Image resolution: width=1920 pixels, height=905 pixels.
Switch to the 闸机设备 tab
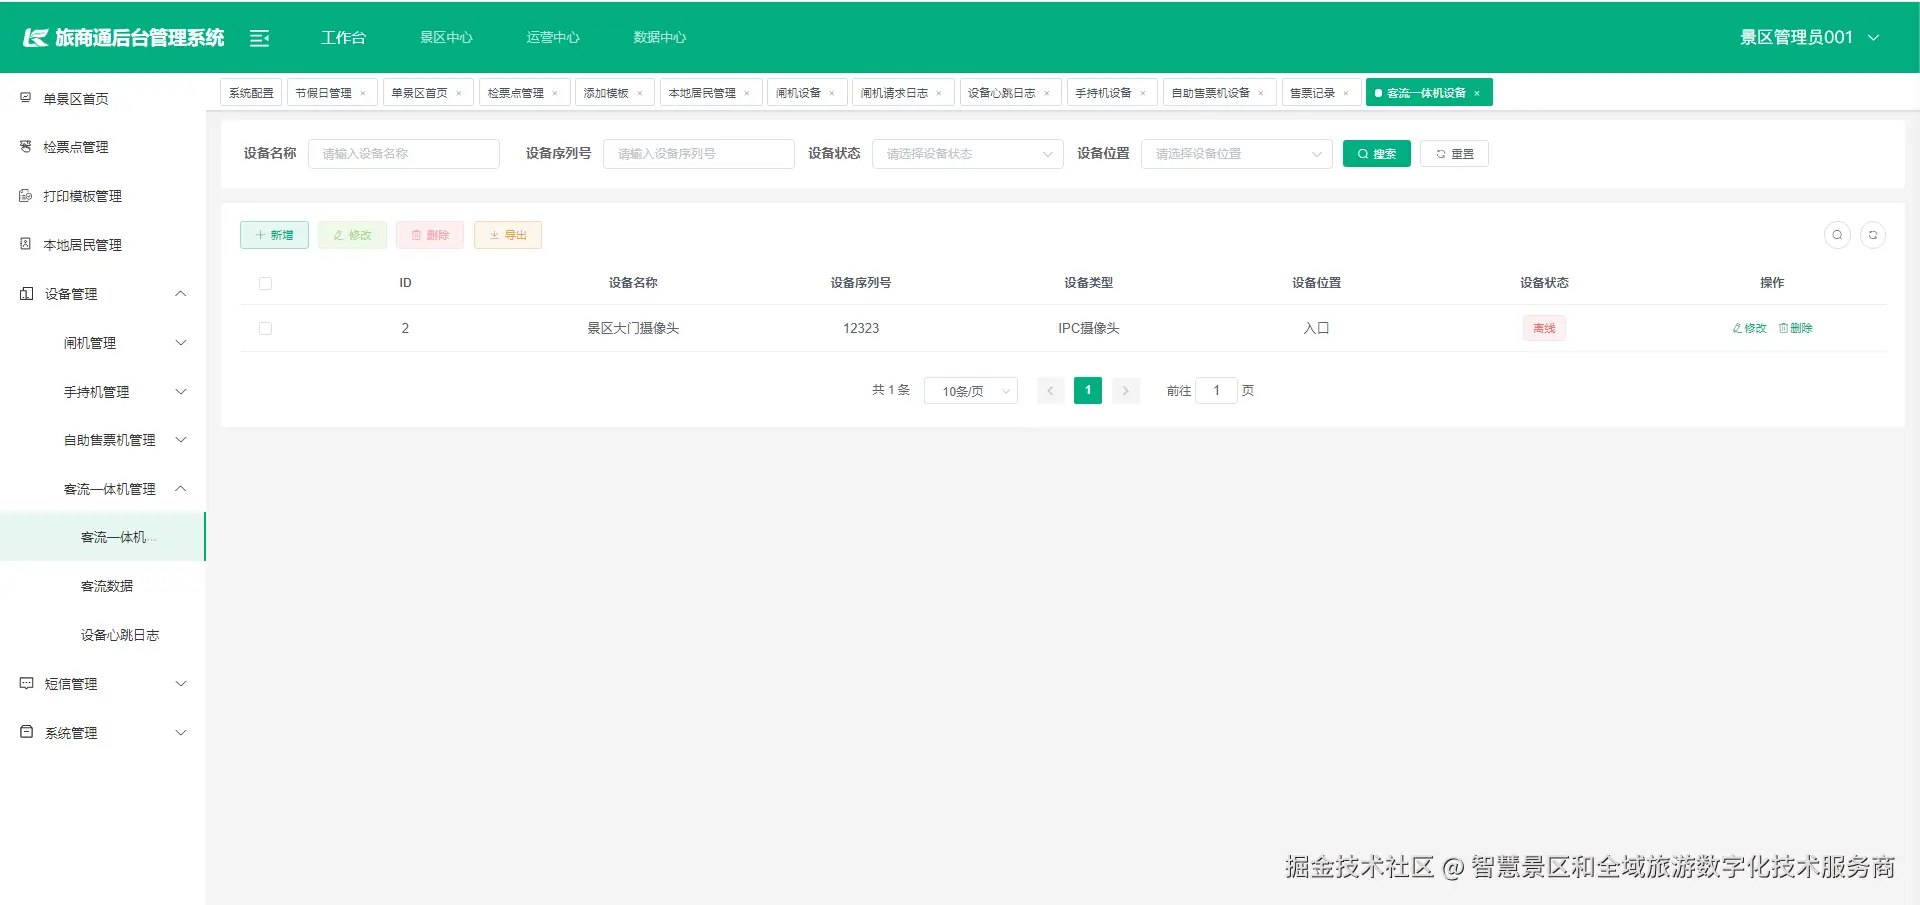pos(800,92)
